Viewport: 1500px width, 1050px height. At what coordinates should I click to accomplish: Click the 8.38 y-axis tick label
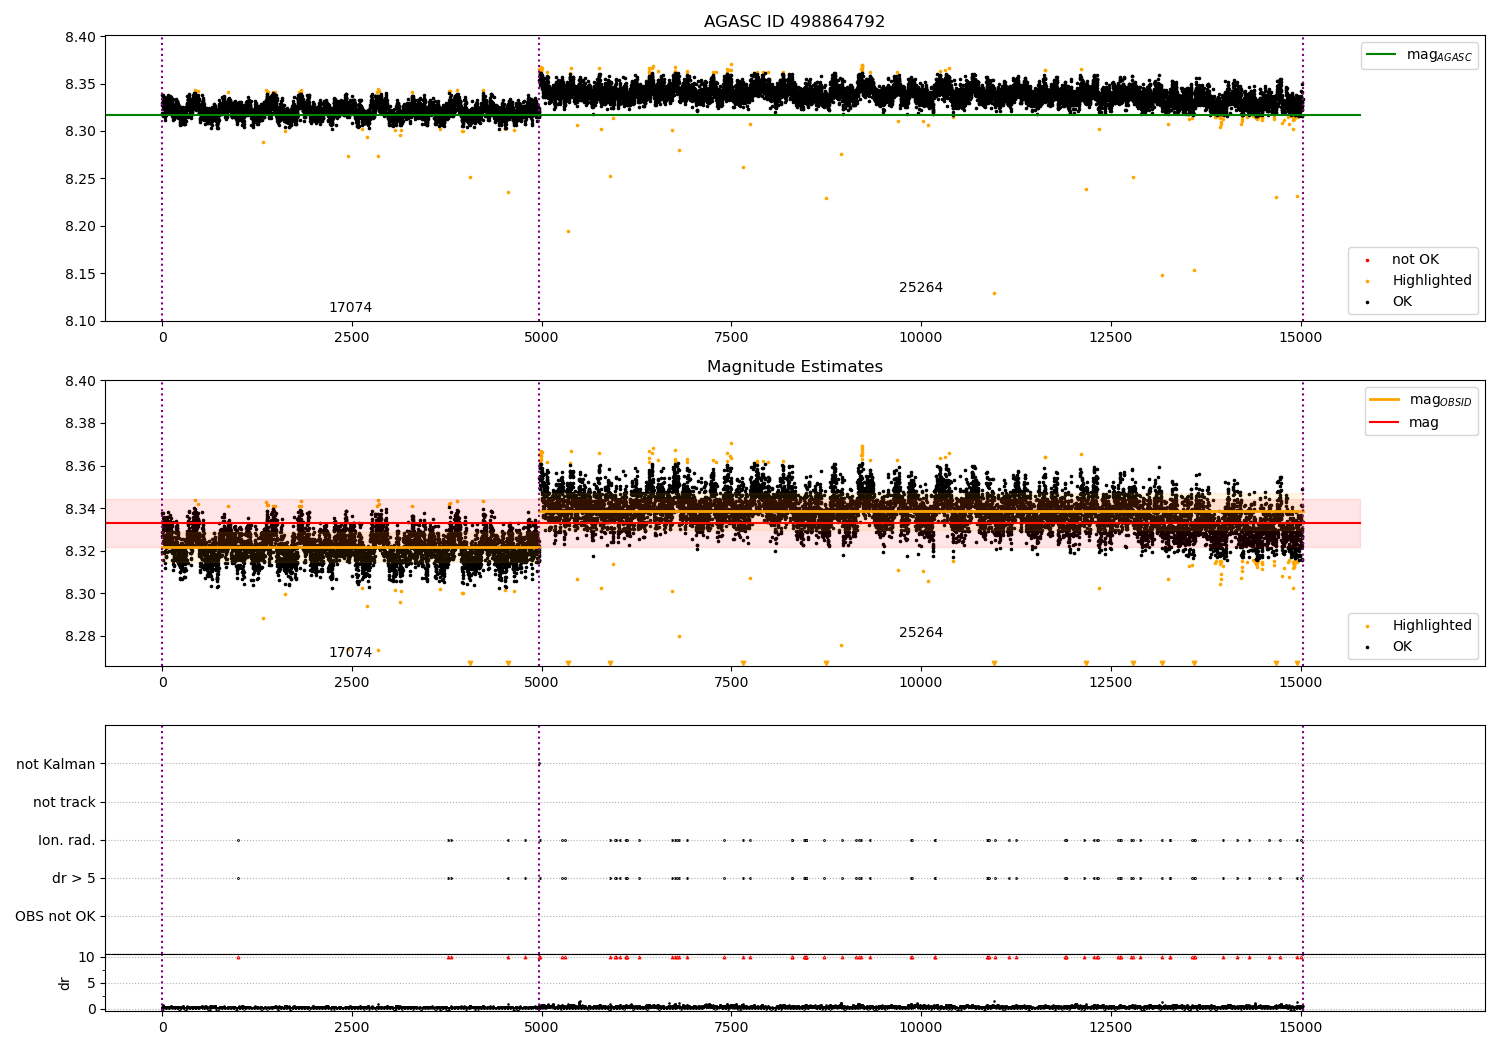[80, 424]
